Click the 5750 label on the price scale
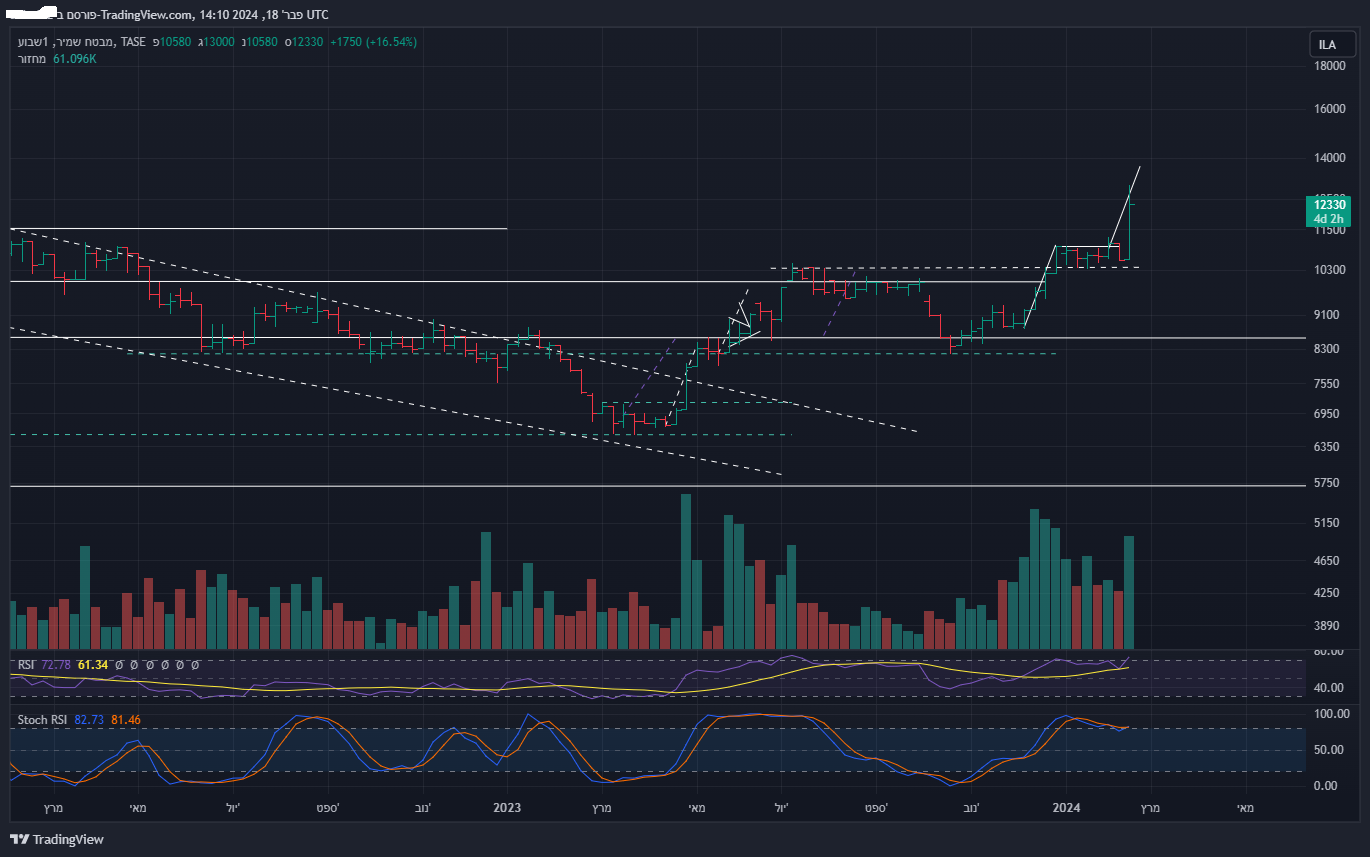The height and width of the screenshot is (857, 1370). coord(1327,483)
